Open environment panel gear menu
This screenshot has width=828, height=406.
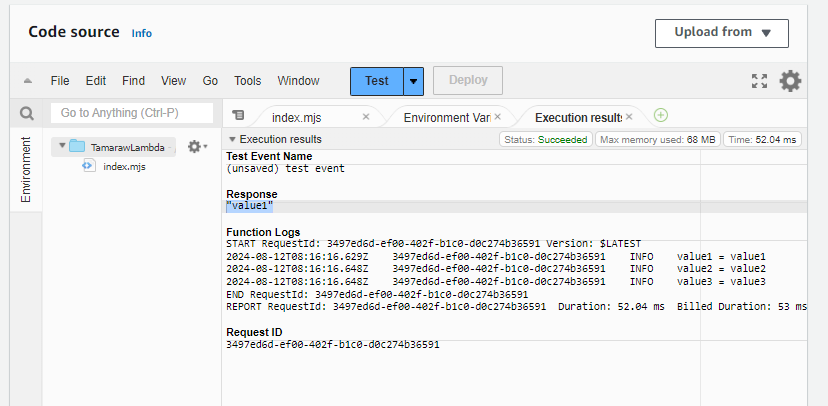pos(196,146)
